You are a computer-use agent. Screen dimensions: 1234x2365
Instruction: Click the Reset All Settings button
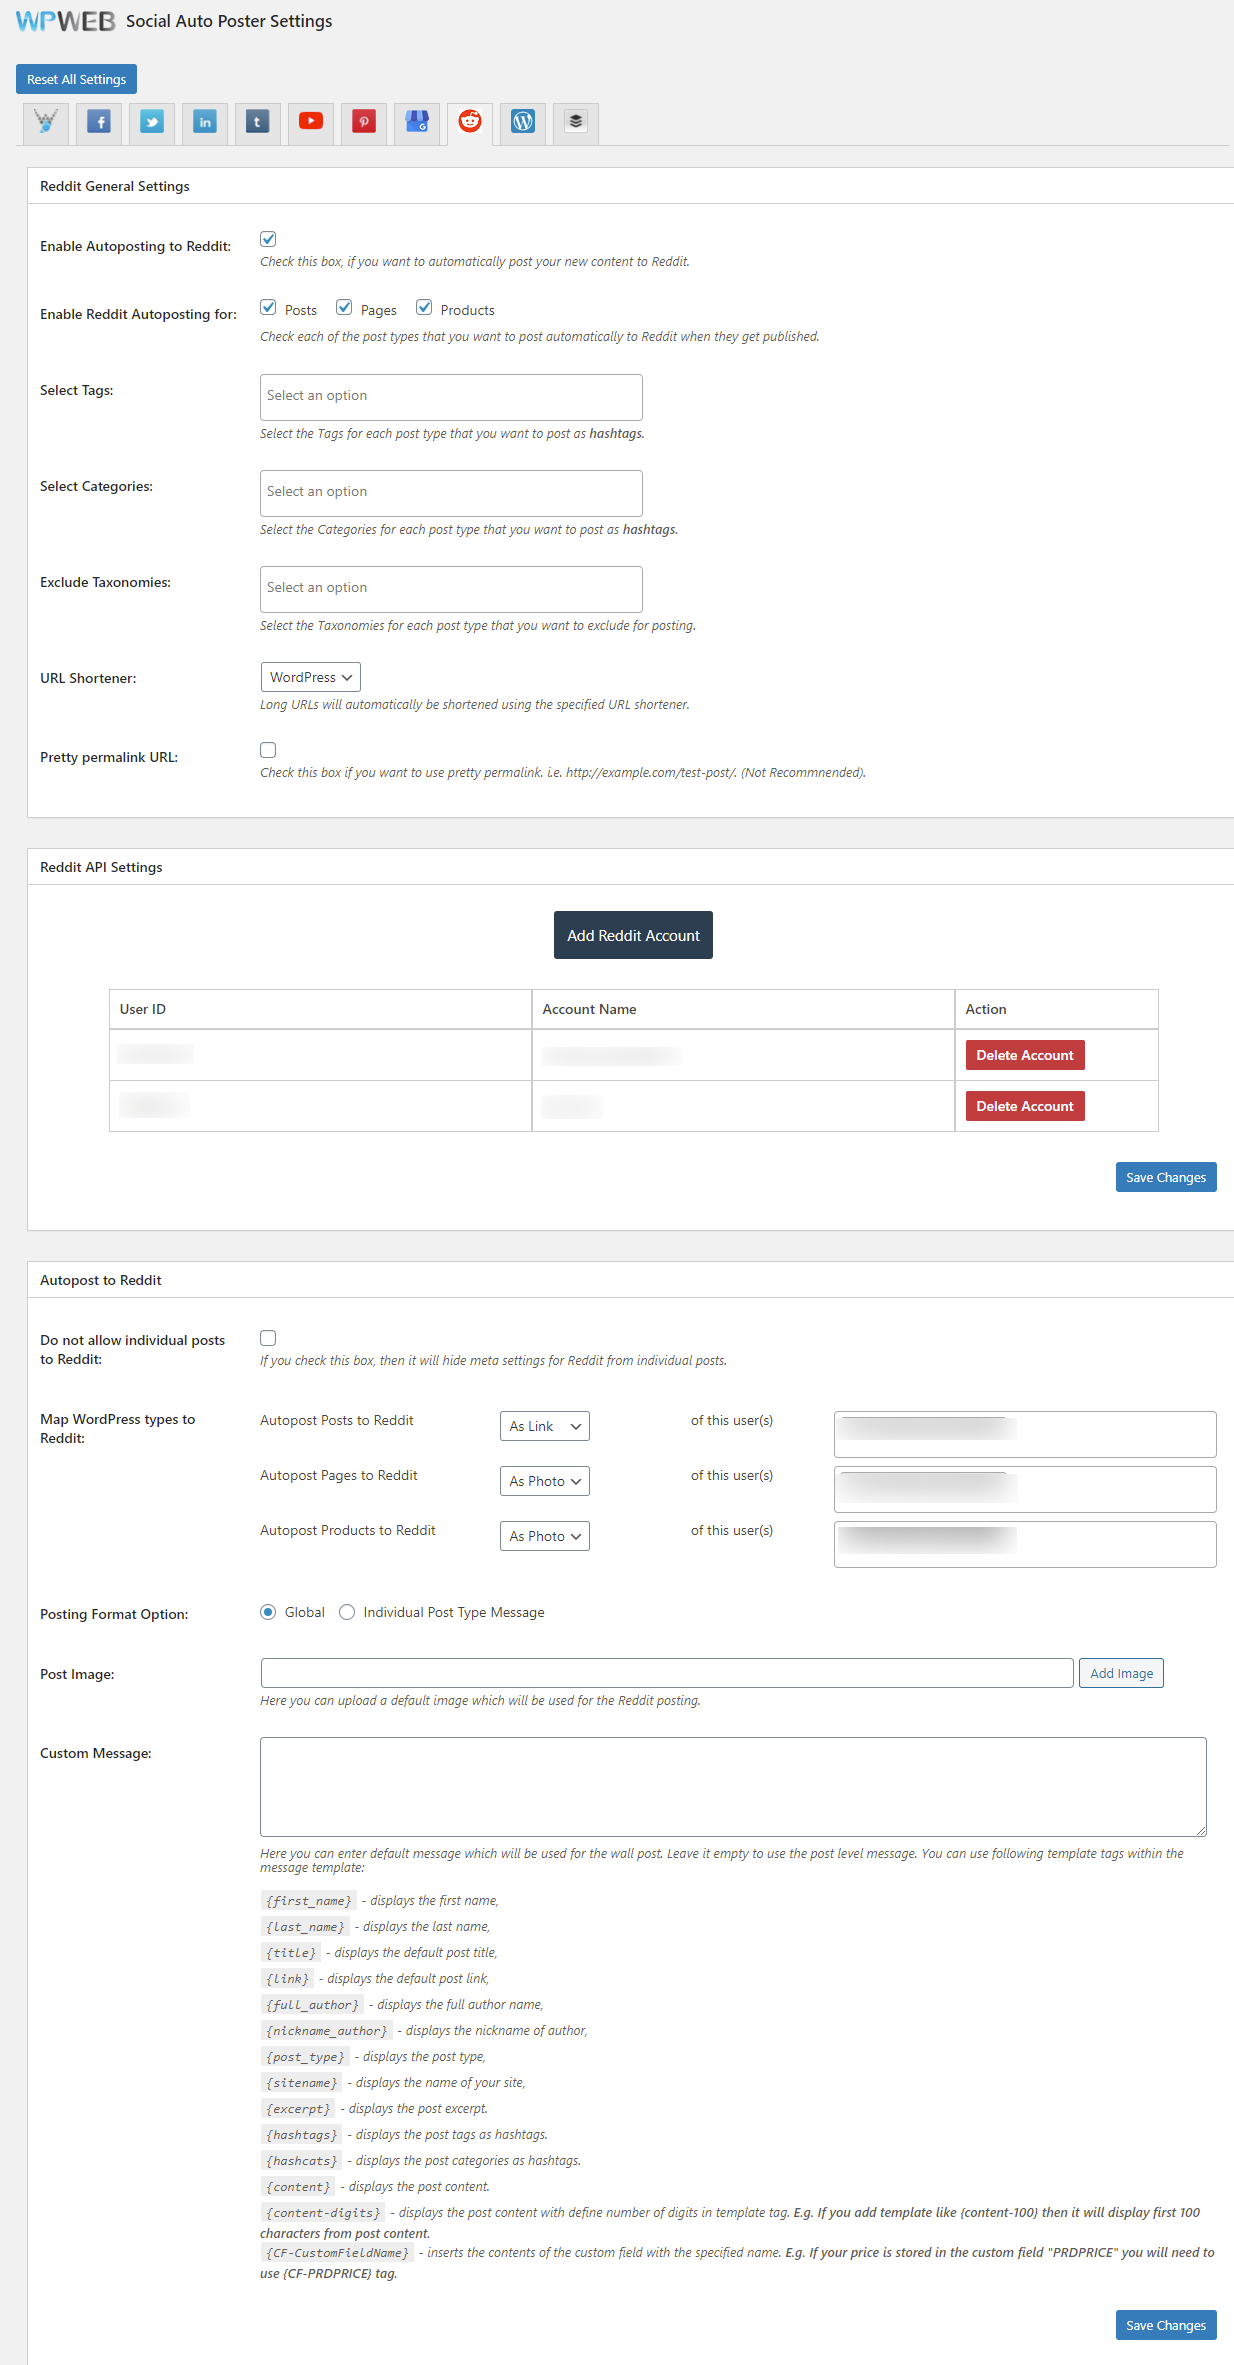click(x=76, y=79)
